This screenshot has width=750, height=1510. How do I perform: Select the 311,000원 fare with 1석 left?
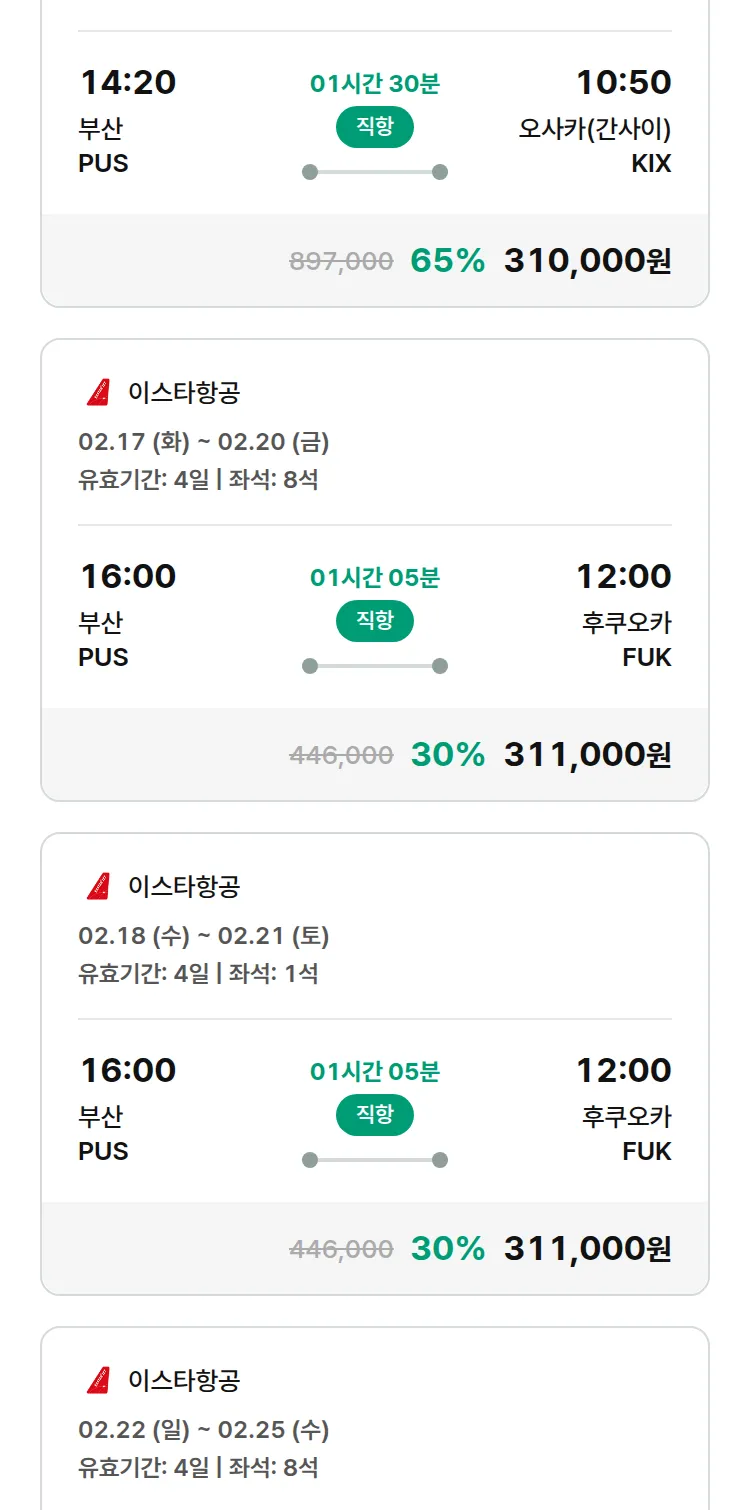[x=587, y=1249]
